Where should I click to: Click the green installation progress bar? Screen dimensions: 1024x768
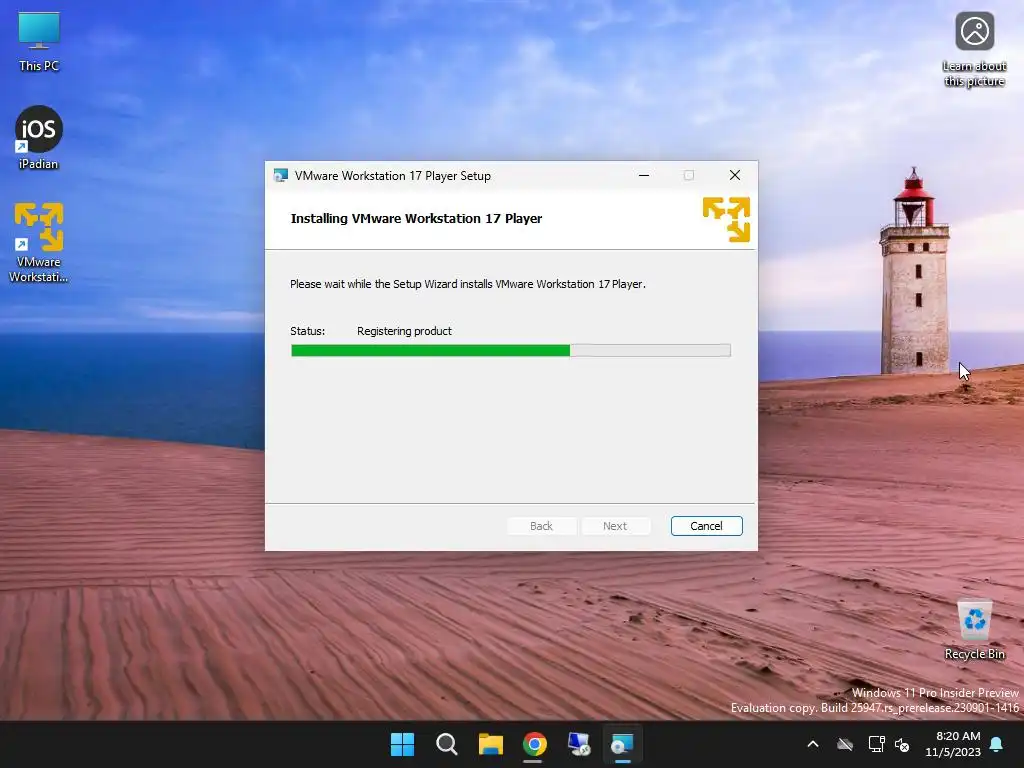pyautogui.click(x=511, y=351)
